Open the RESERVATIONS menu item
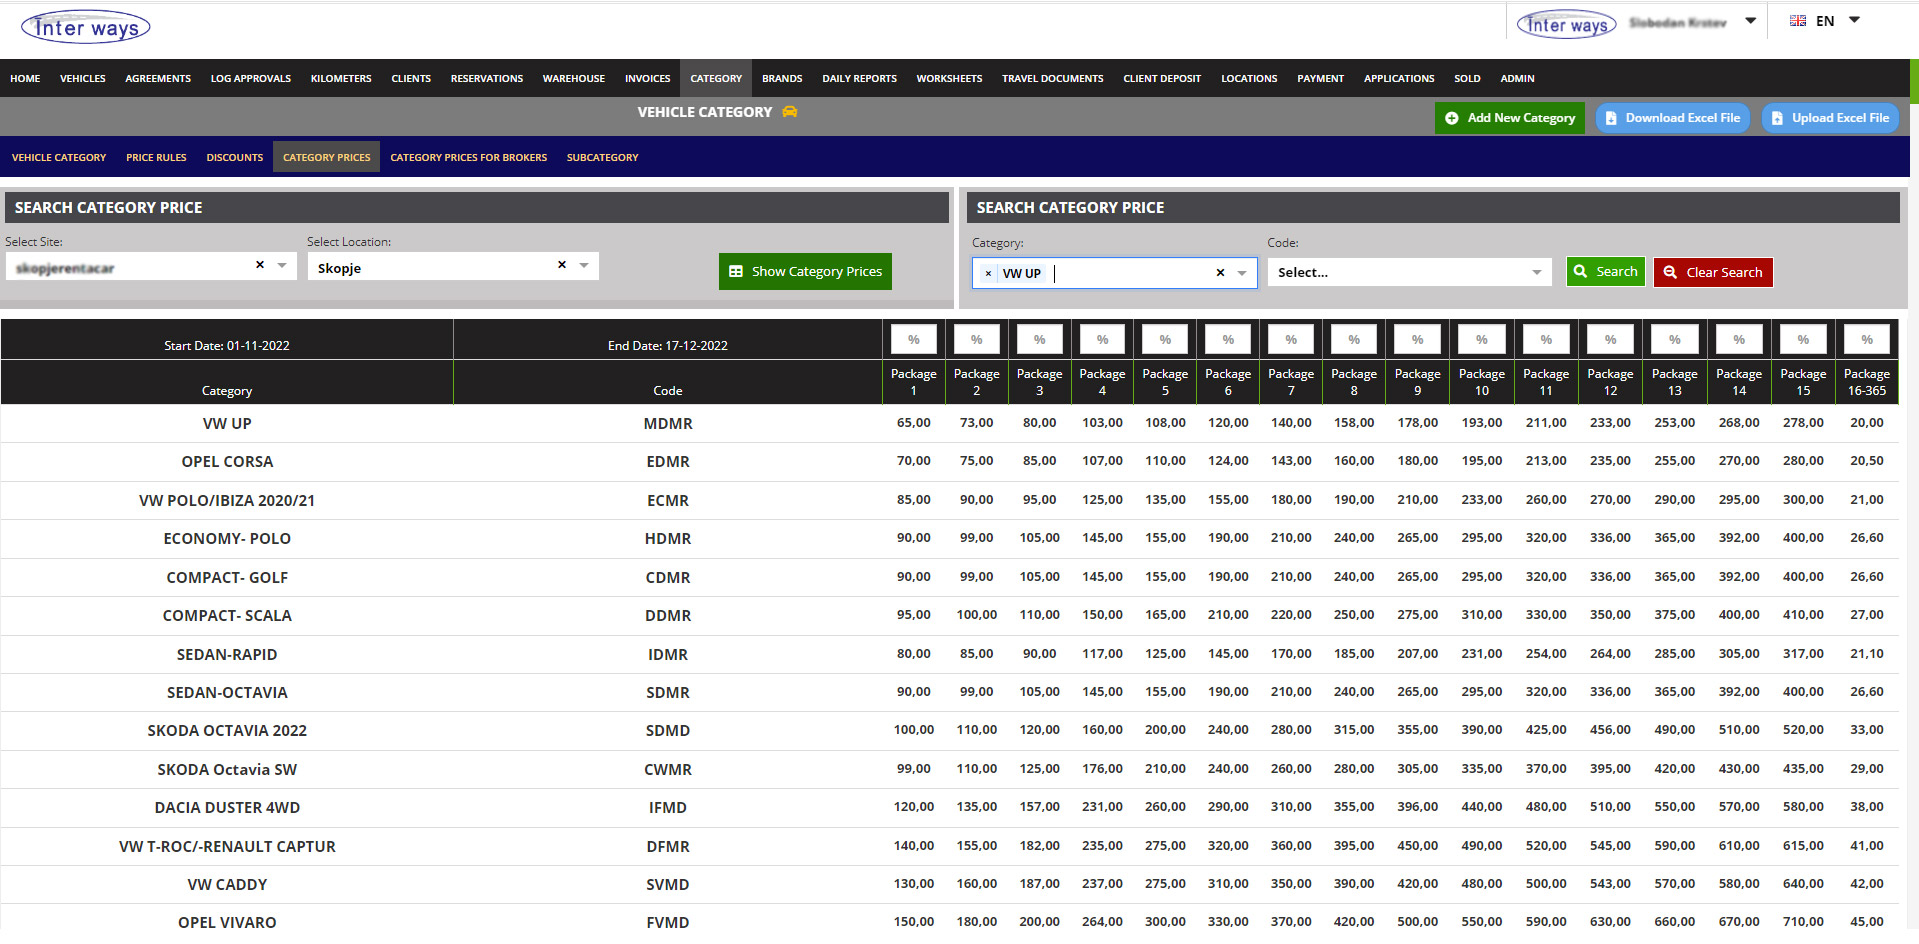The image size is (1919, 944). tap(487, 78)
